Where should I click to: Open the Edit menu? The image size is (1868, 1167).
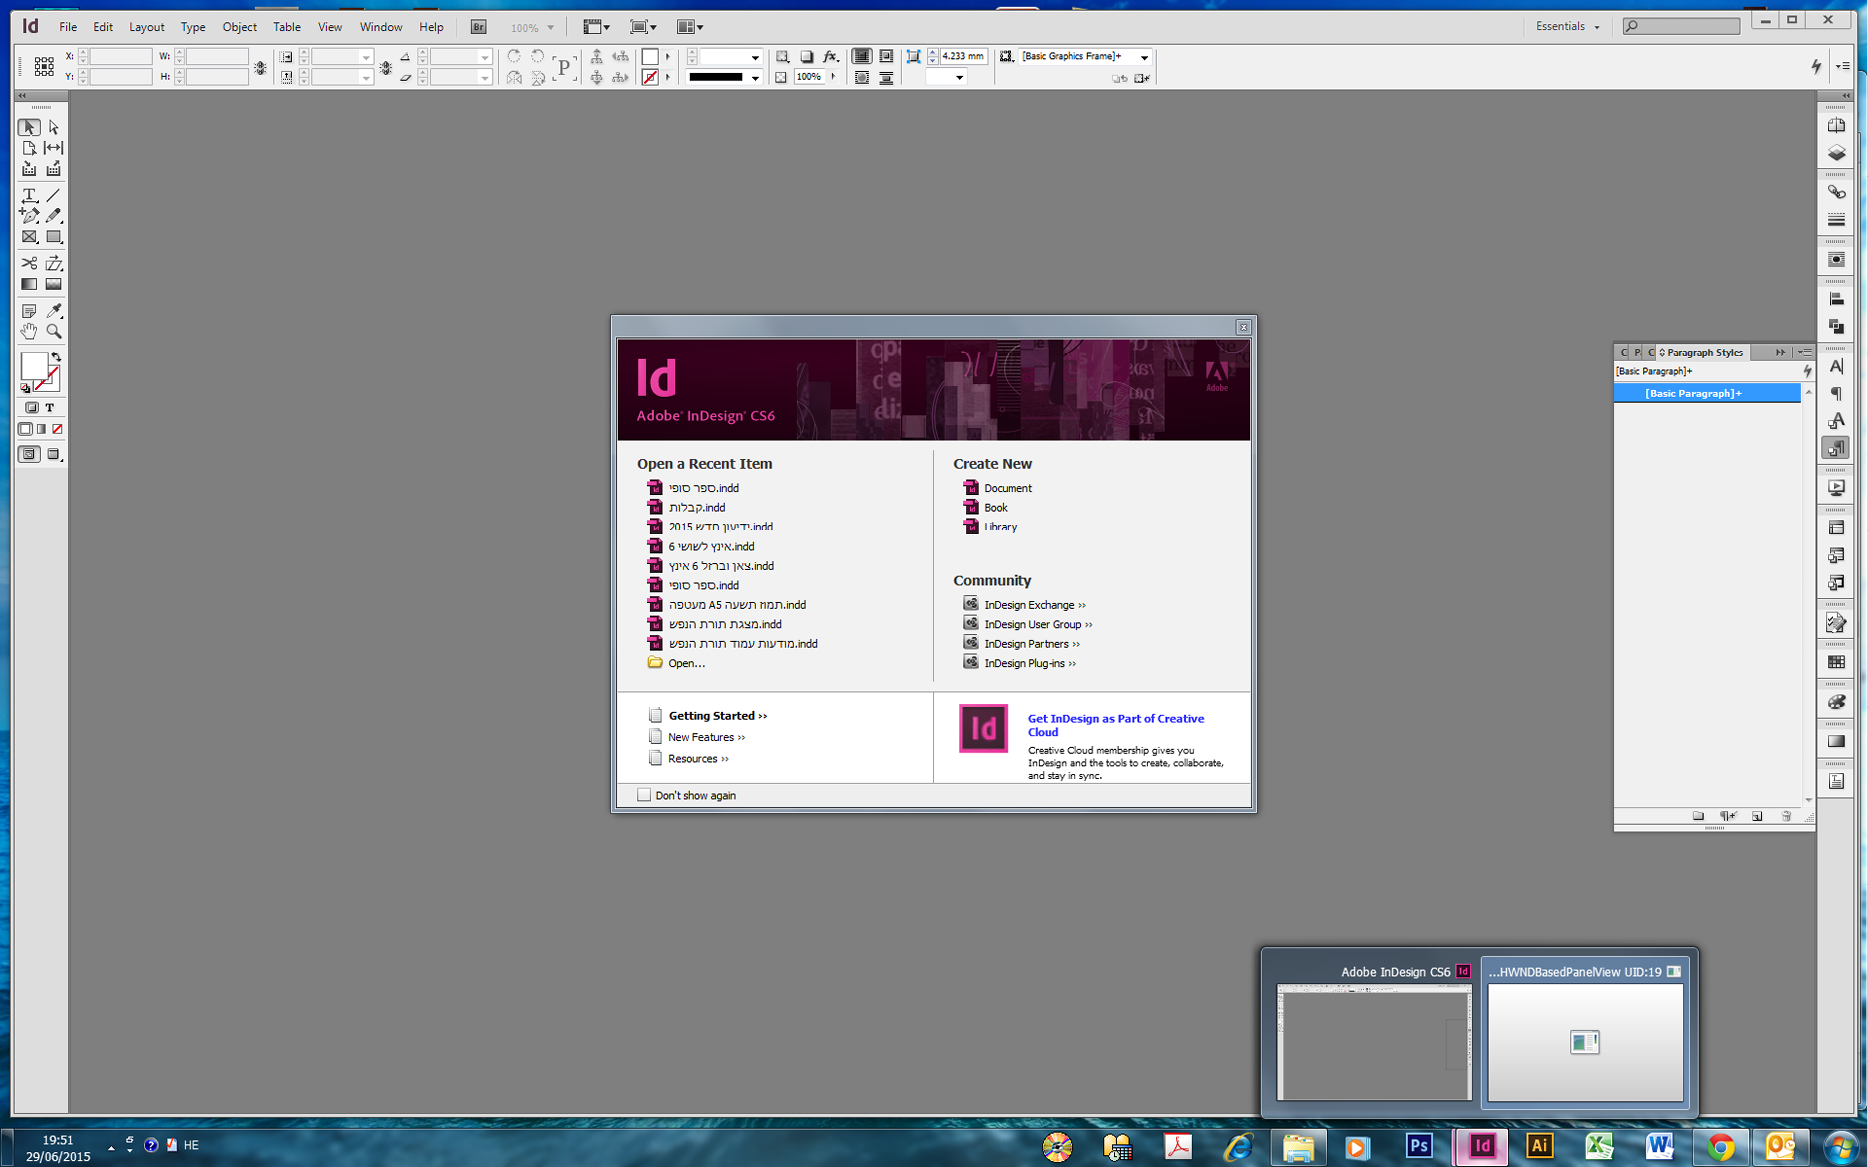tap(103, 27)
